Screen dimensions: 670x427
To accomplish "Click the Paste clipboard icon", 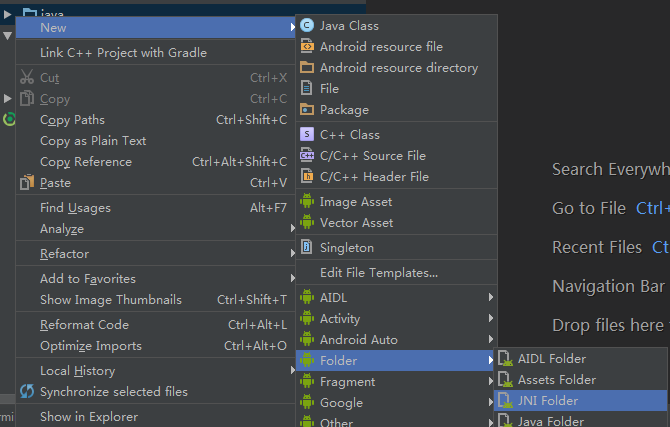I will coord(27,182).
